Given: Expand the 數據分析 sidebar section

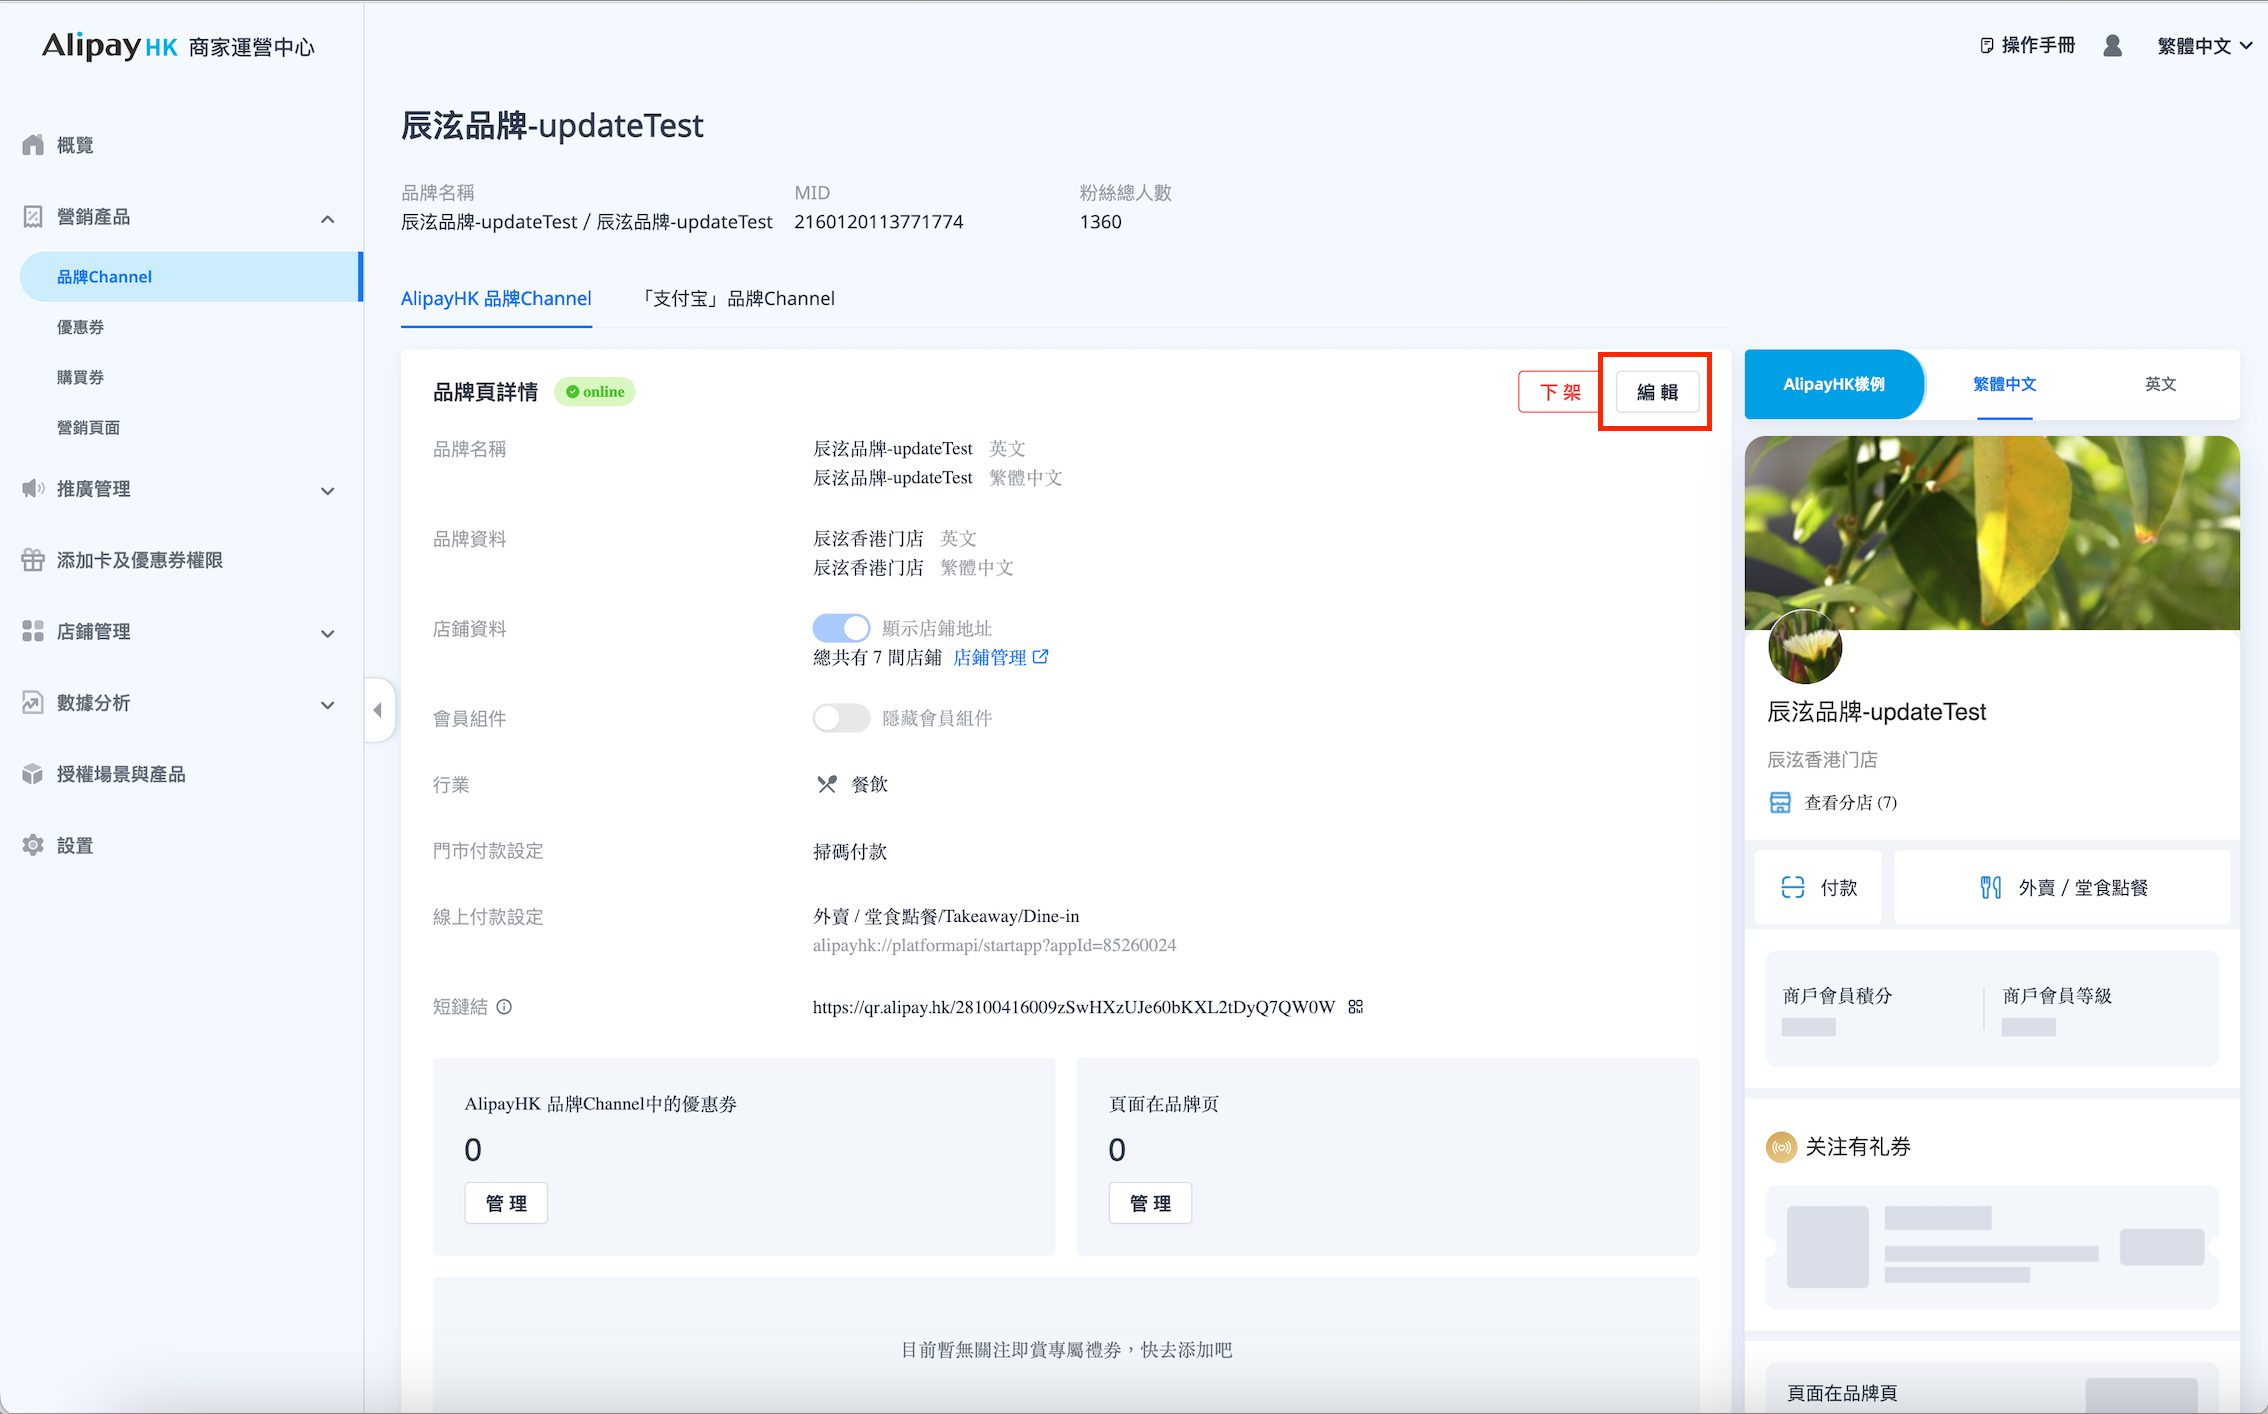Looking at the screenshot, I should point(327,704).
